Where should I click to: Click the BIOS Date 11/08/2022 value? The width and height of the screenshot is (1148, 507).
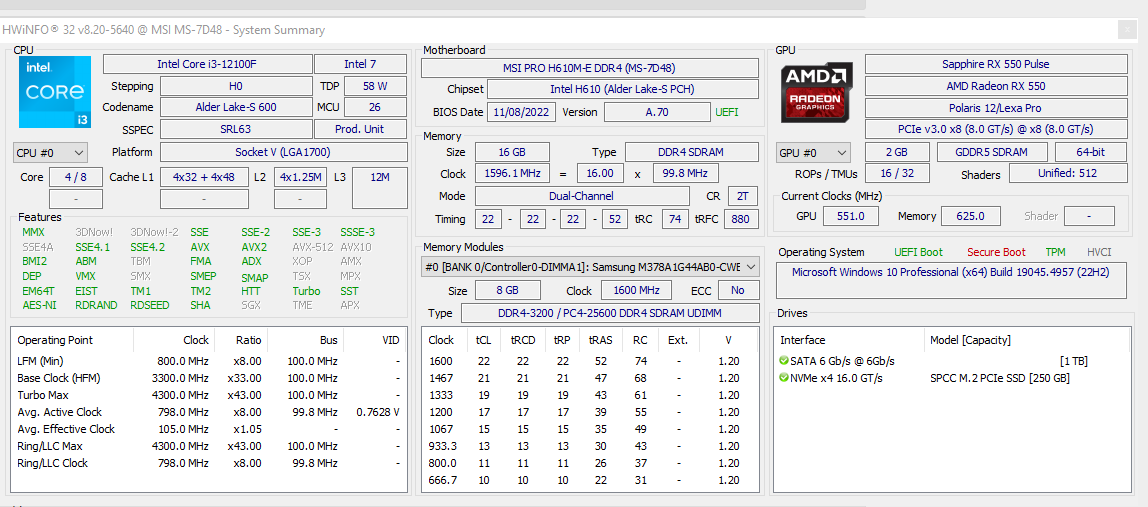[522, 113]
